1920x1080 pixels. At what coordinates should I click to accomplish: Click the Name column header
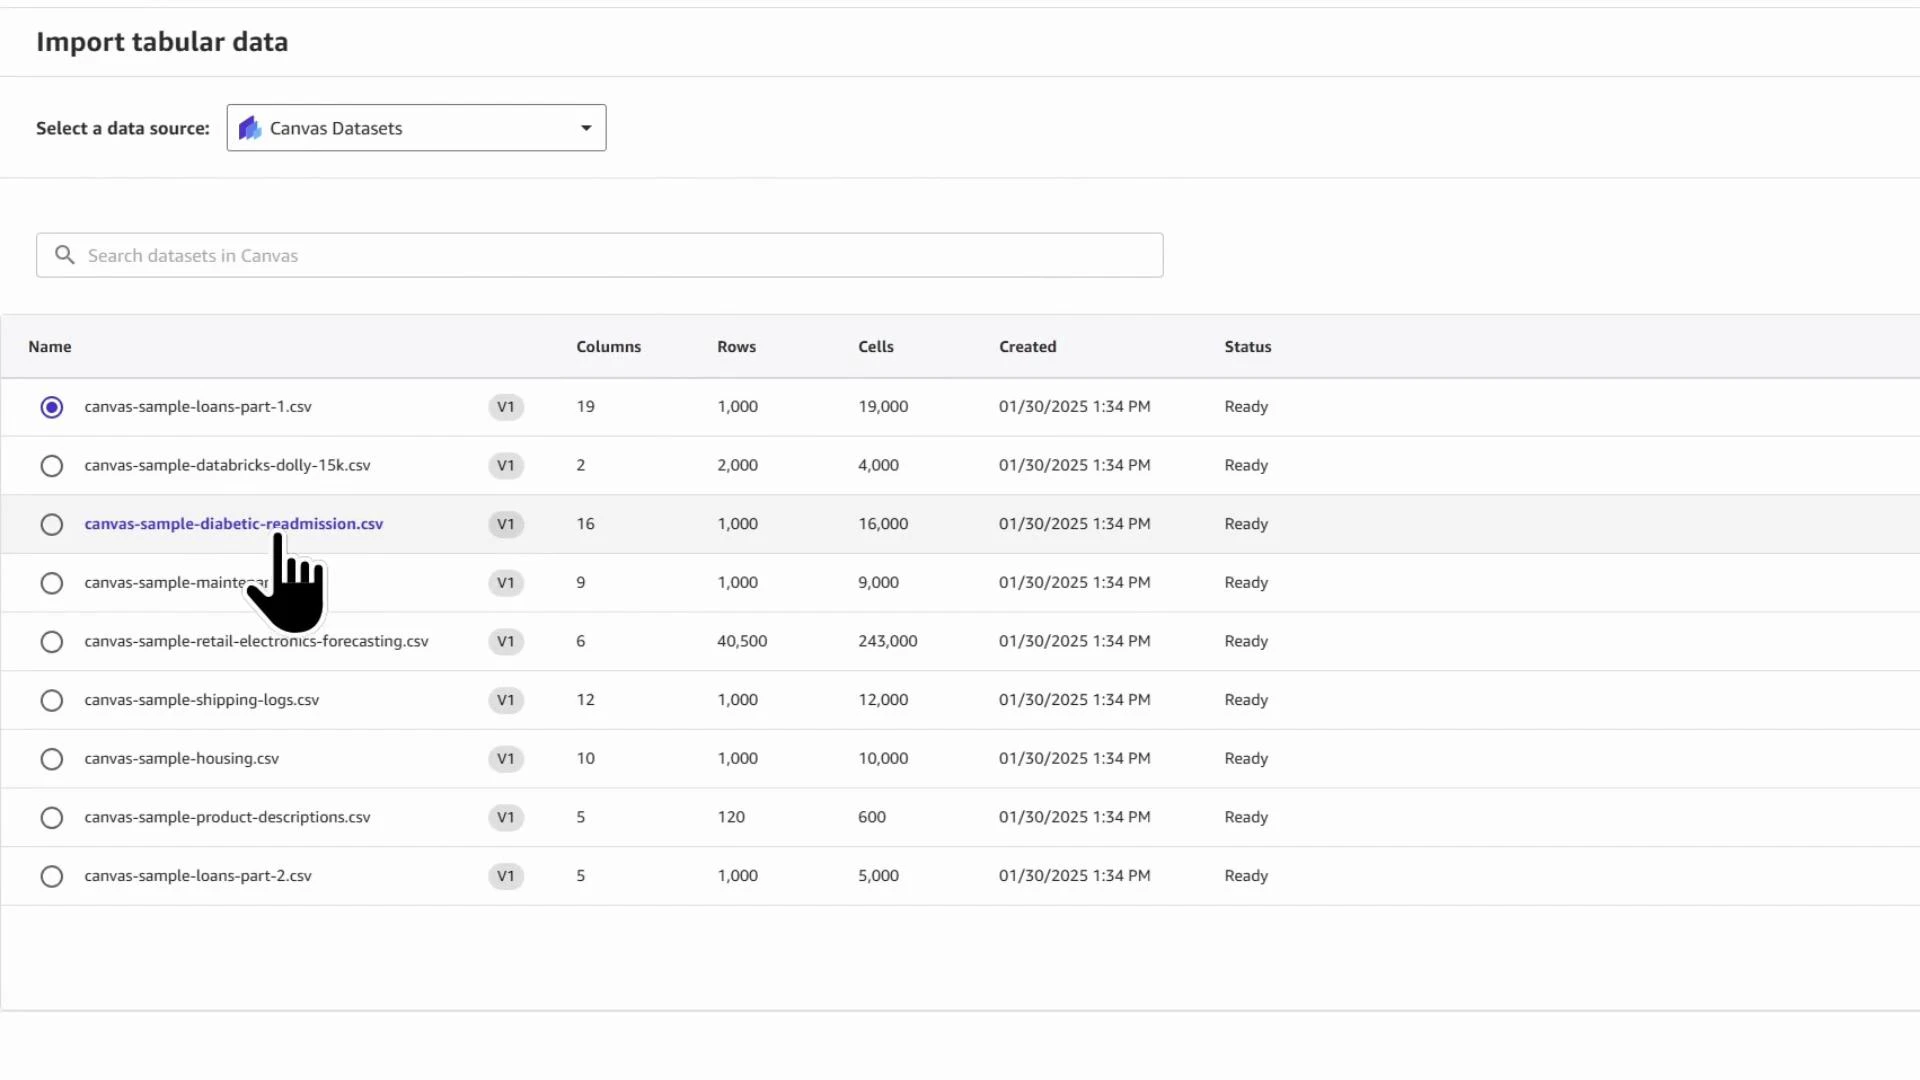(50, 346)
